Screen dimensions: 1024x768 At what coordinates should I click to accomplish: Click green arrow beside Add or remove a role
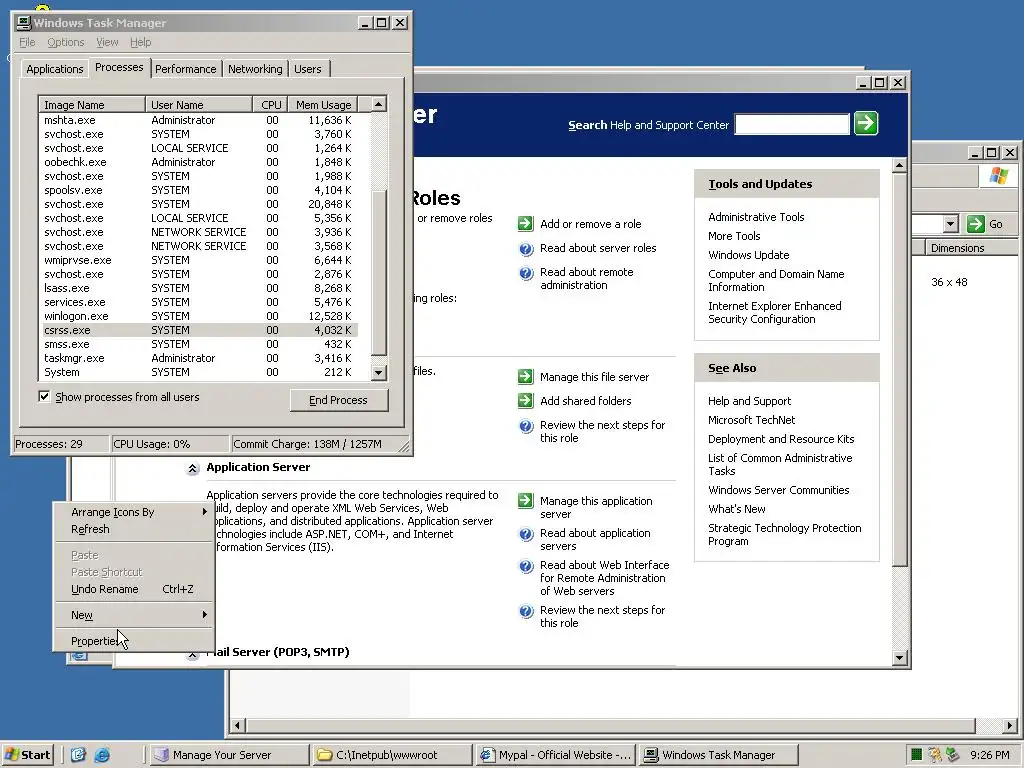click(x=526, y=223)
